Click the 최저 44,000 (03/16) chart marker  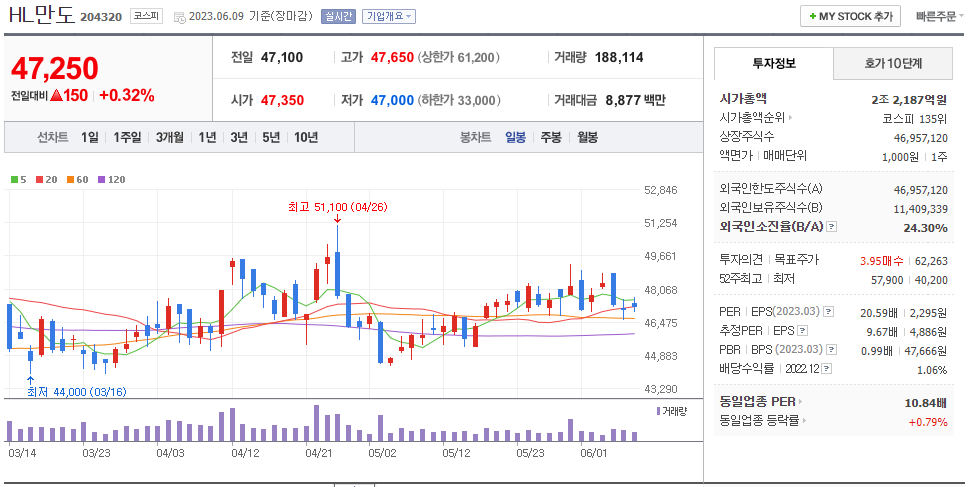pyautogui.click(x=77, y=392)
